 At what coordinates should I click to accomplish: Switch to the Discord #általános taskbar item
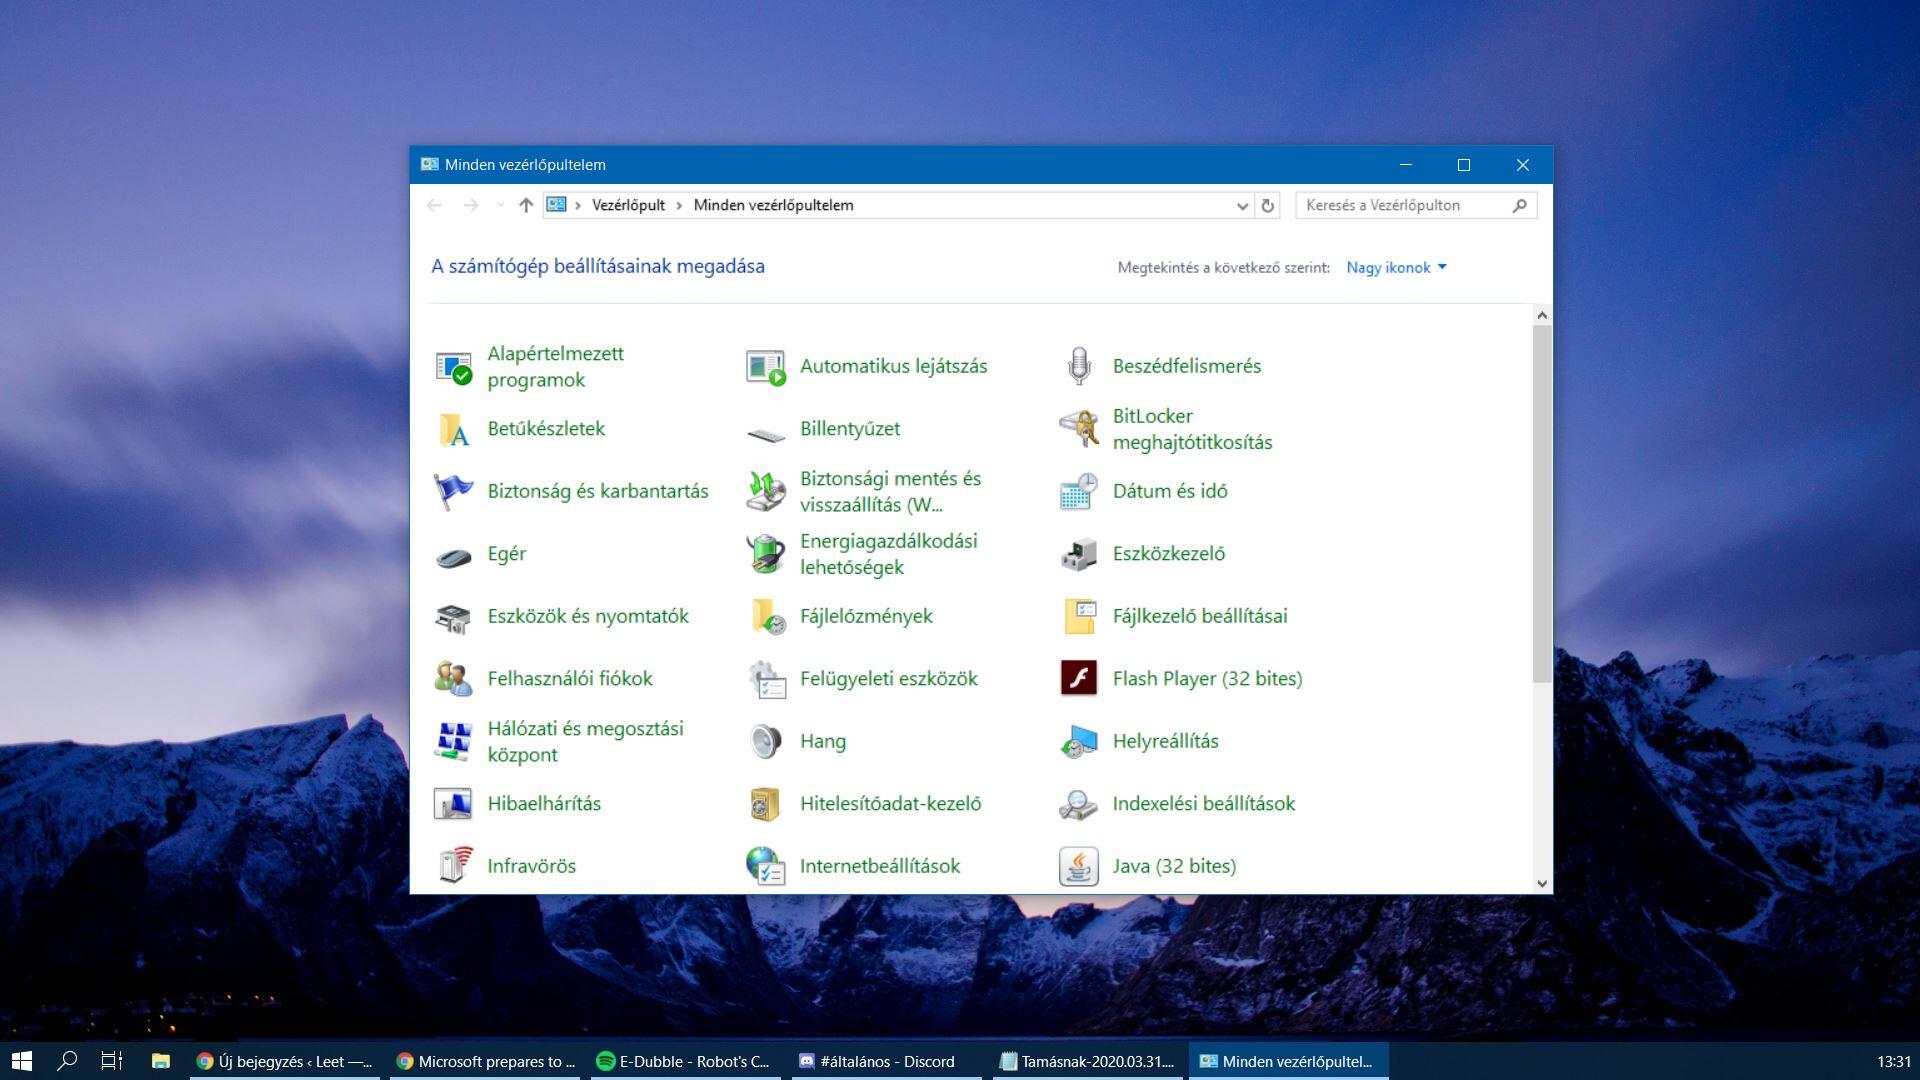pos(886,1061)
